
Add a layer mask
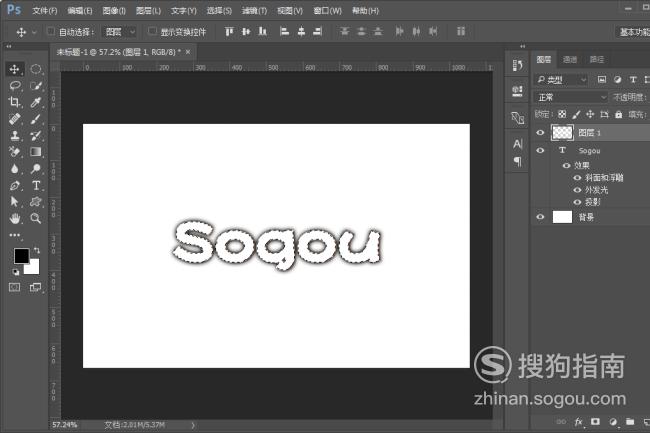point(595,422)
